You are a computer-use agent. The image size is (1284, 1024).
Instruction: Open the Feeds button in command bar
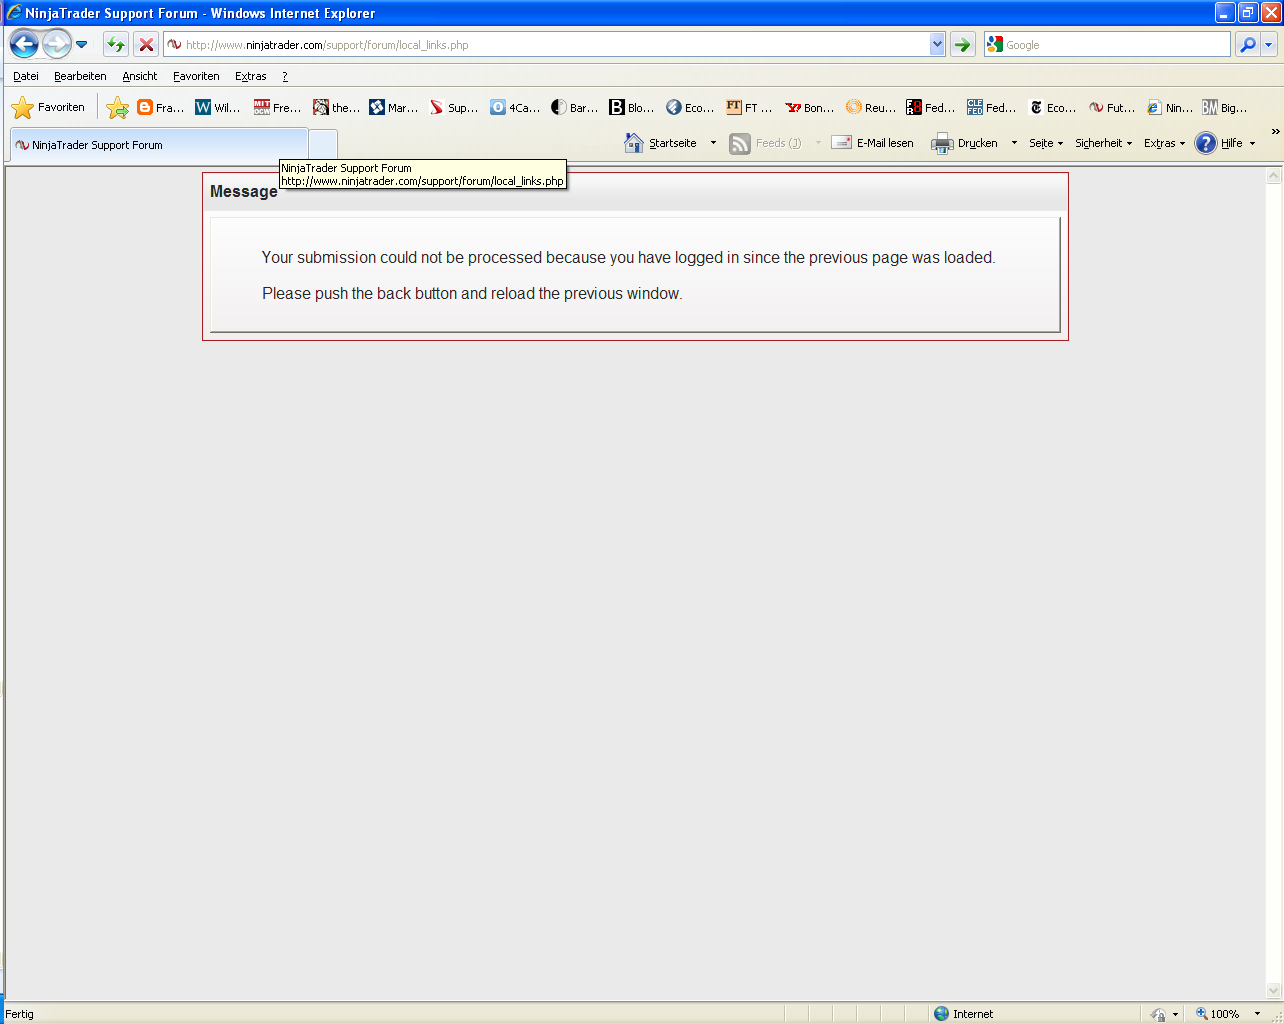point(765,143)
